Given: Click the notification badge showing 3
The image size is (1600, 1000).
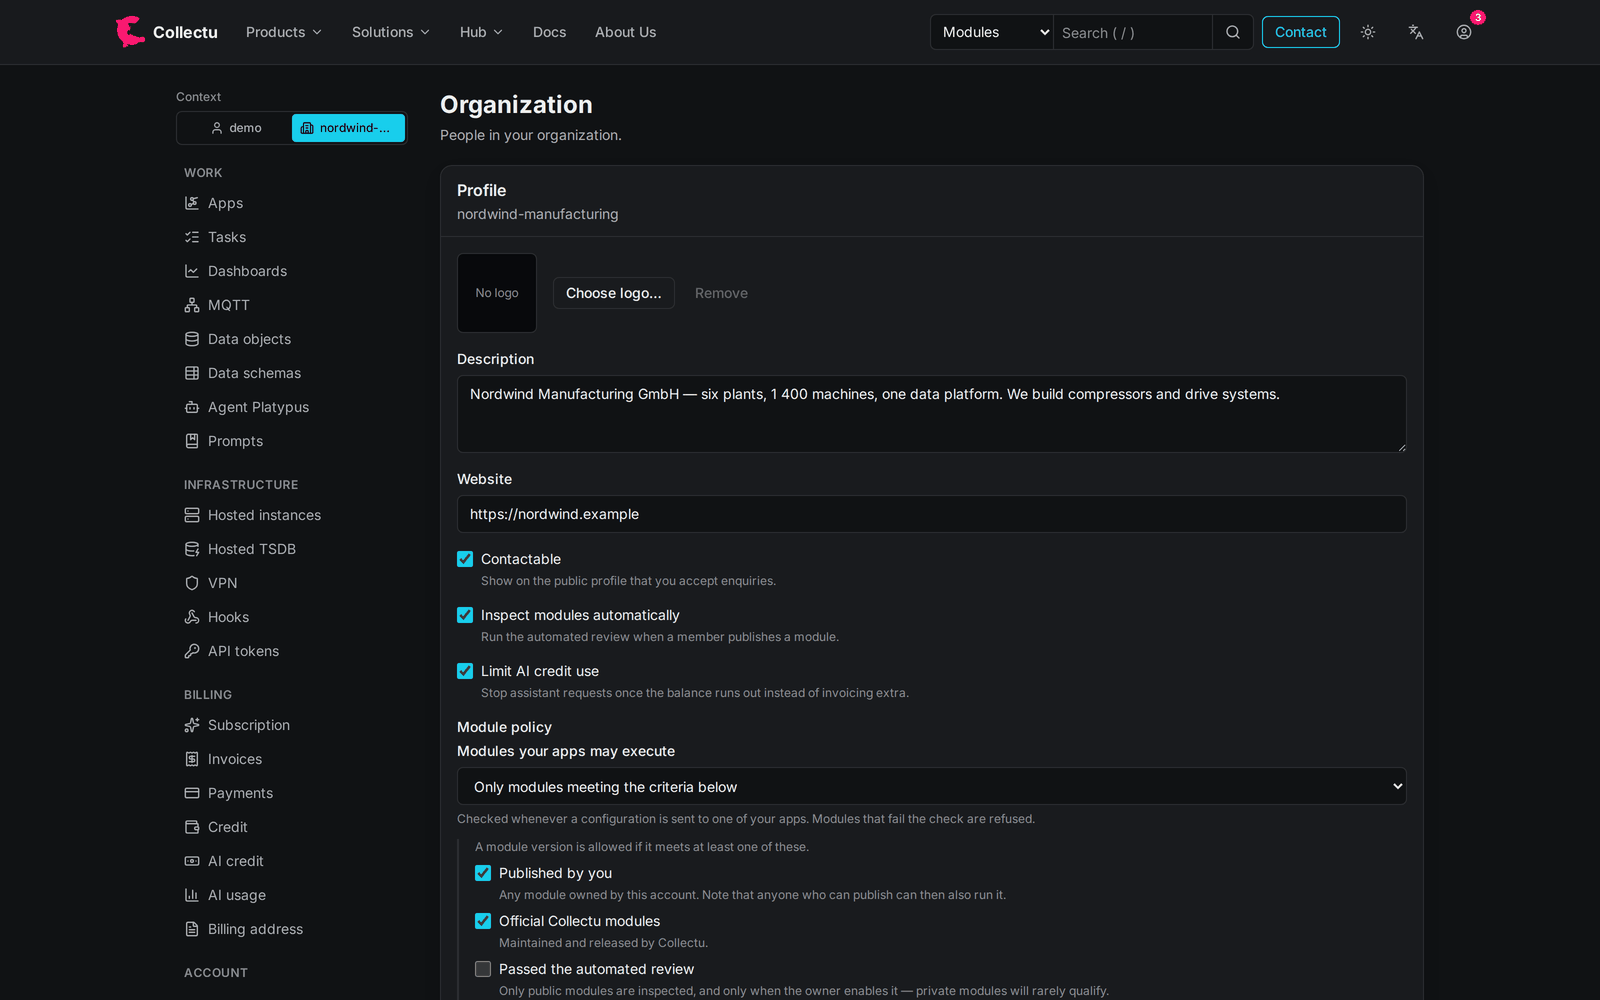Looking at the screenshot, I should [1478, 18].
